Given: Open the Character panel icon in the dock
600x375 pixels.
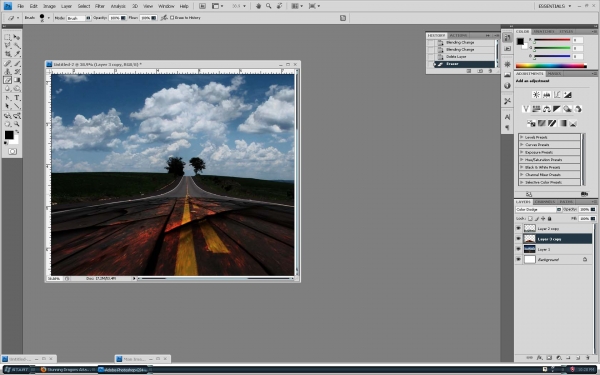Looking at the screenshot, I should [x=507, y=117].
